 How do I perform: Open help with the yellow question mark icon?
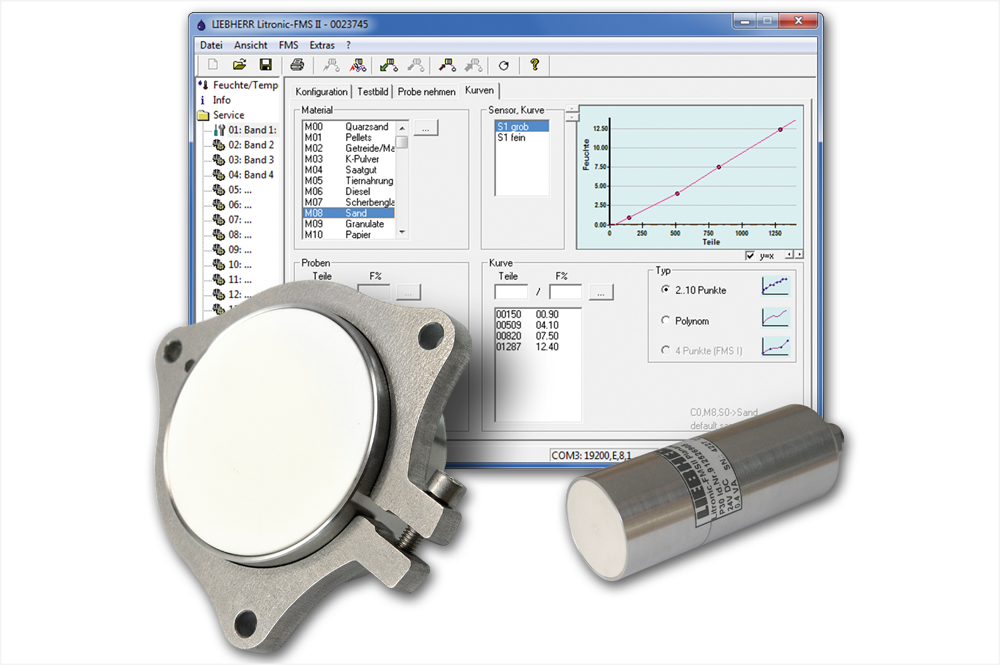point(534,64)
